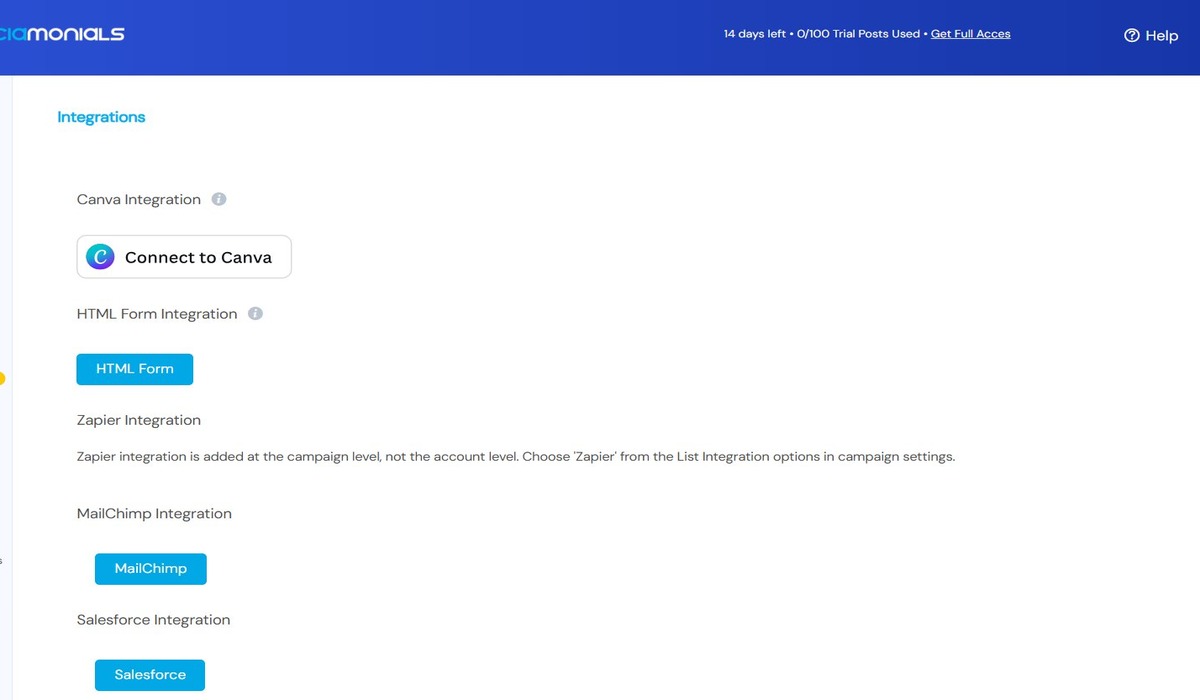This screenshot has height=700, width=1200.
Task: Click the HTML Form Integration label
Action: [x=157, y=314]
